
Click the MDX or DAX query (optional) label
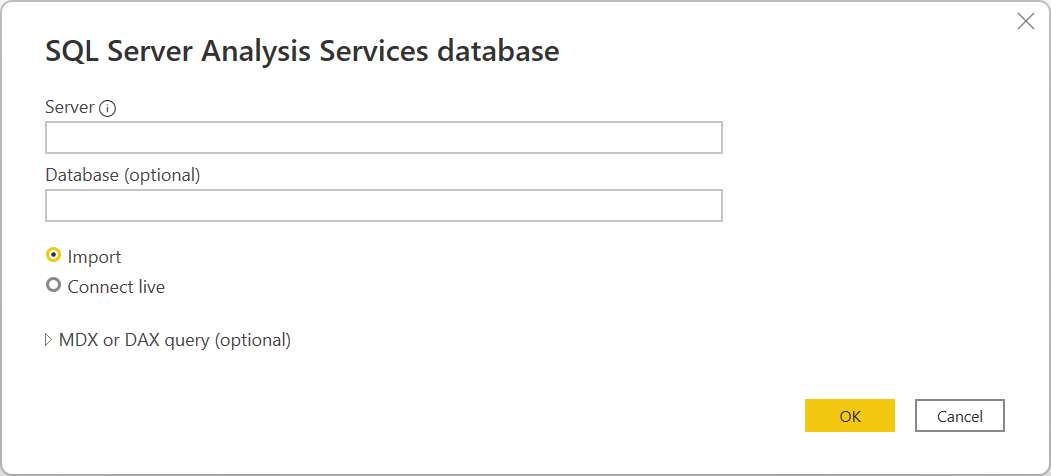pyautogui.click(x=175, y=340)
